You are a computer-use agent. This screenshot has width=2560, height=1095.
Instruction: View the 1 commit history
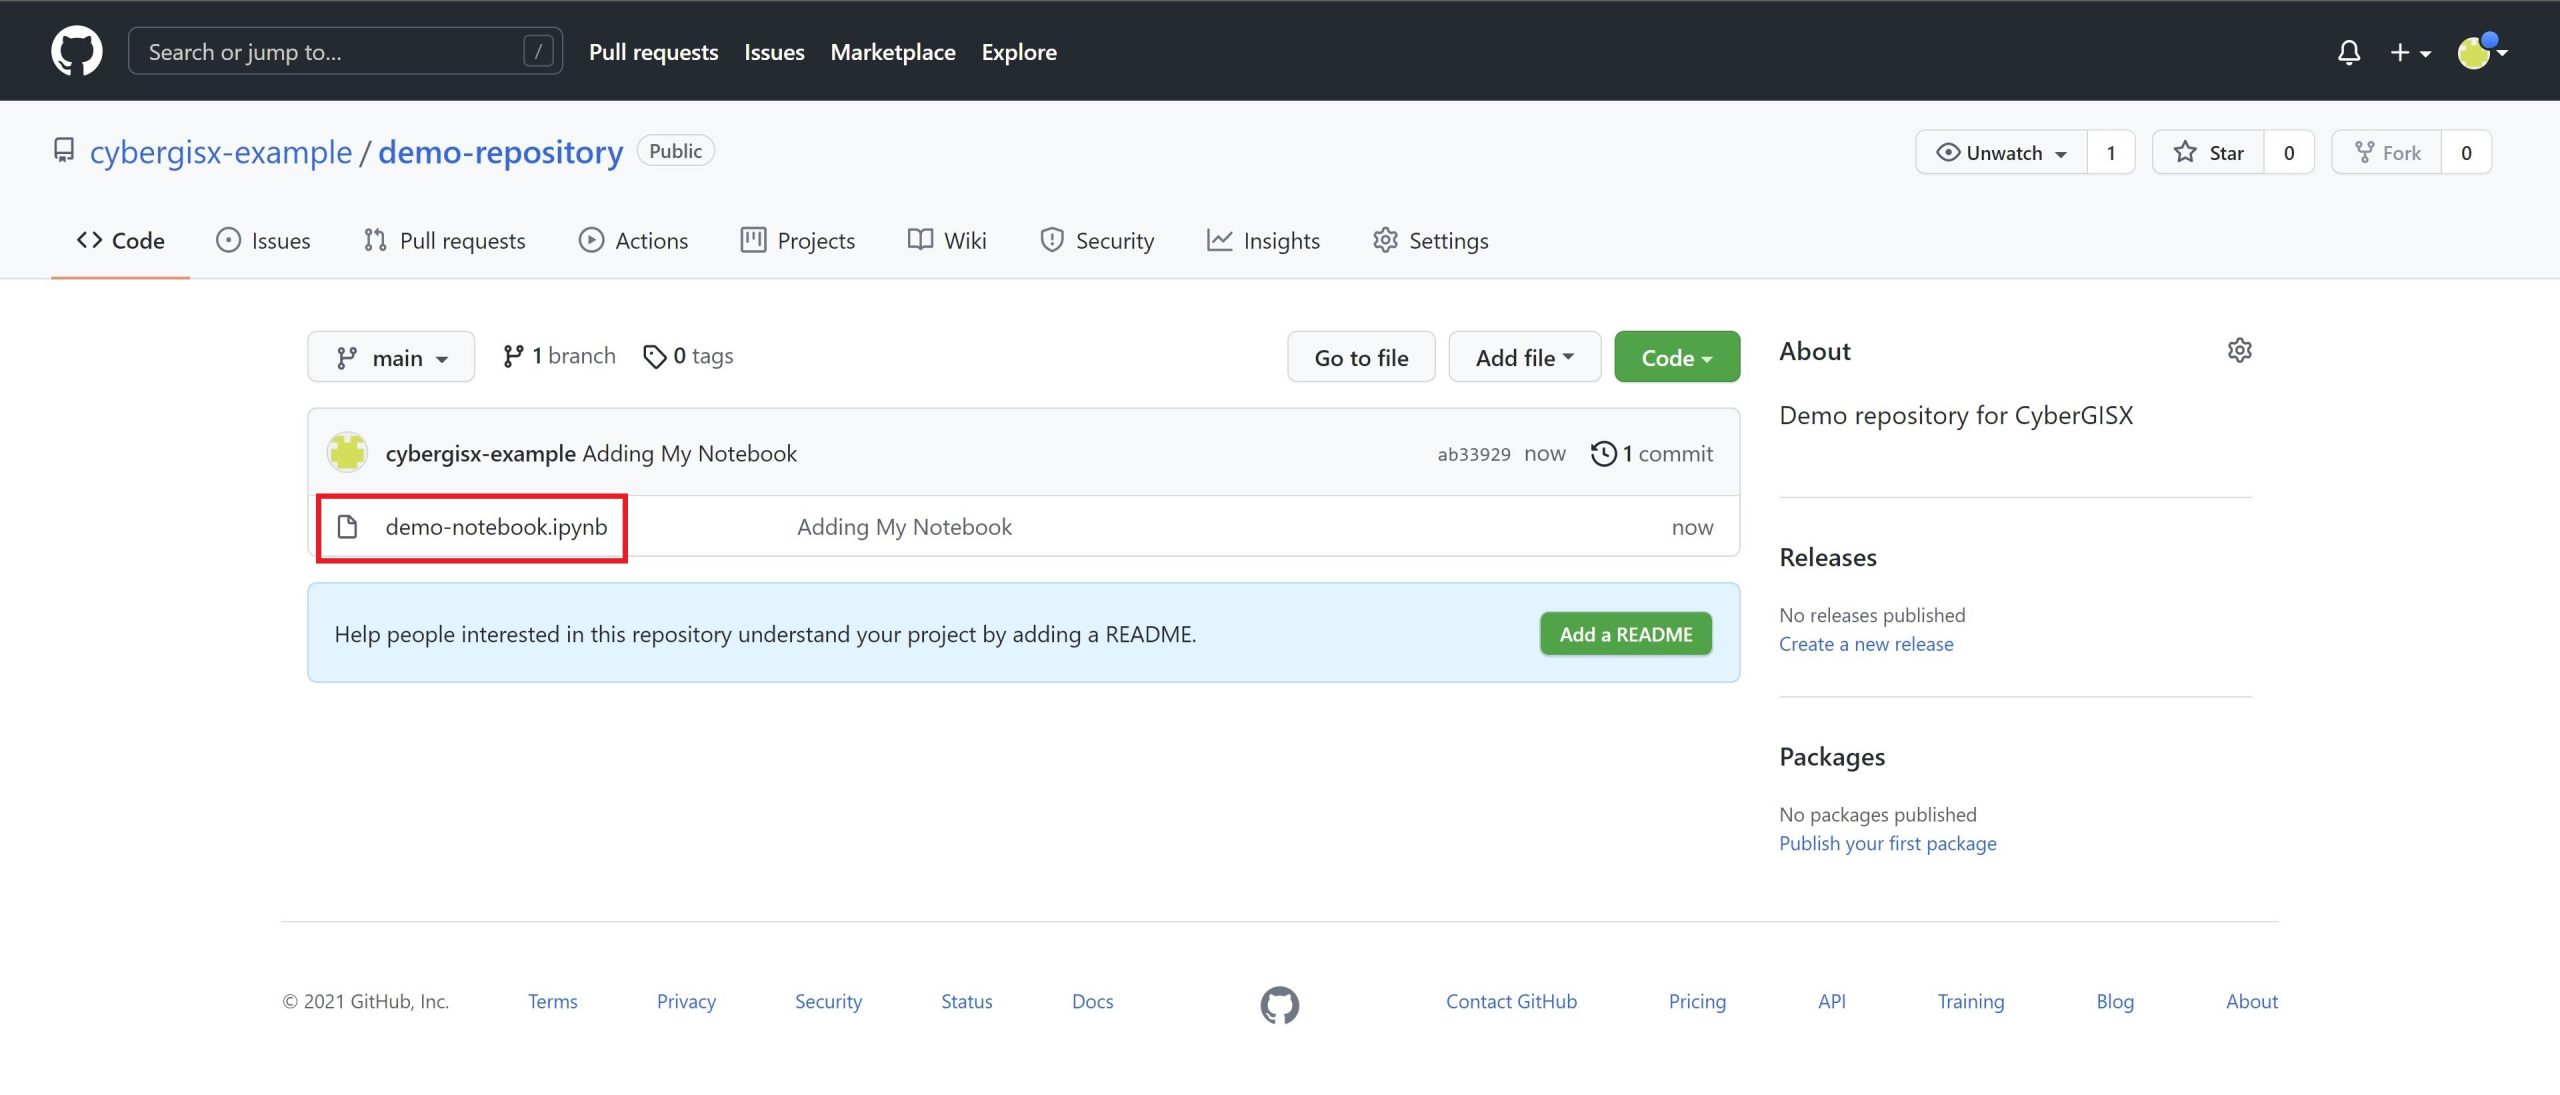click(x=1652, y=454)
